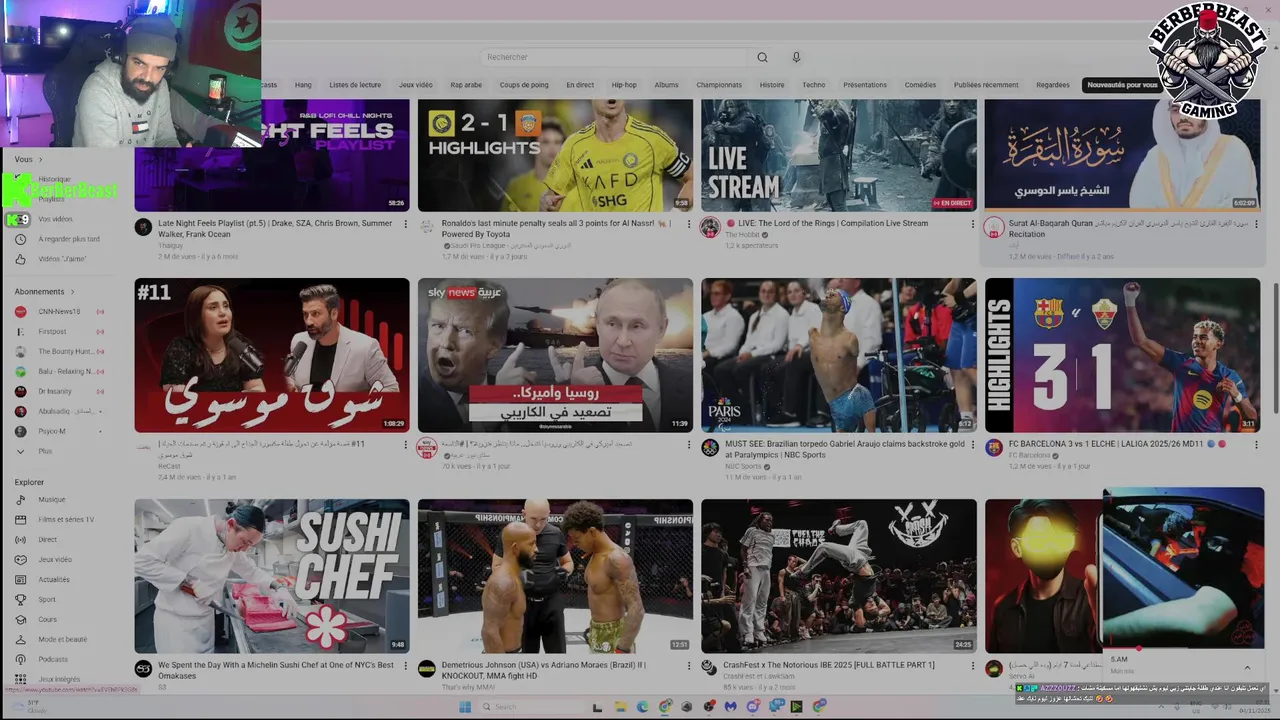Viewport: 1280px width, 720px height.
Task: Select the En direct filter chip
Action: [x=580, y=85]
